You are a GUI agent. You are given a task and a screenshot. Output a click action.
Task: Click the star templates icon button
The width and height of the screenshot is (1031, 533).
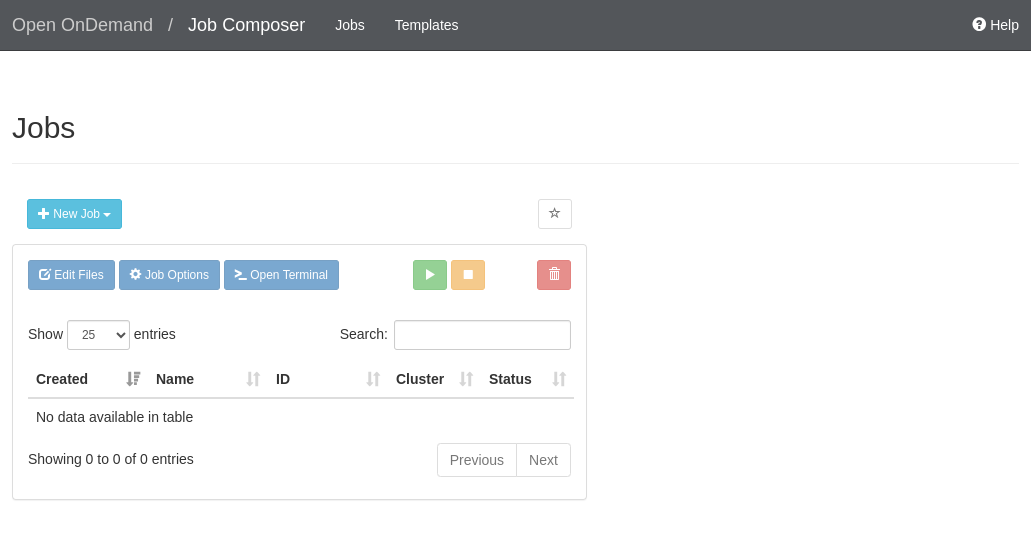coord(555,214)
